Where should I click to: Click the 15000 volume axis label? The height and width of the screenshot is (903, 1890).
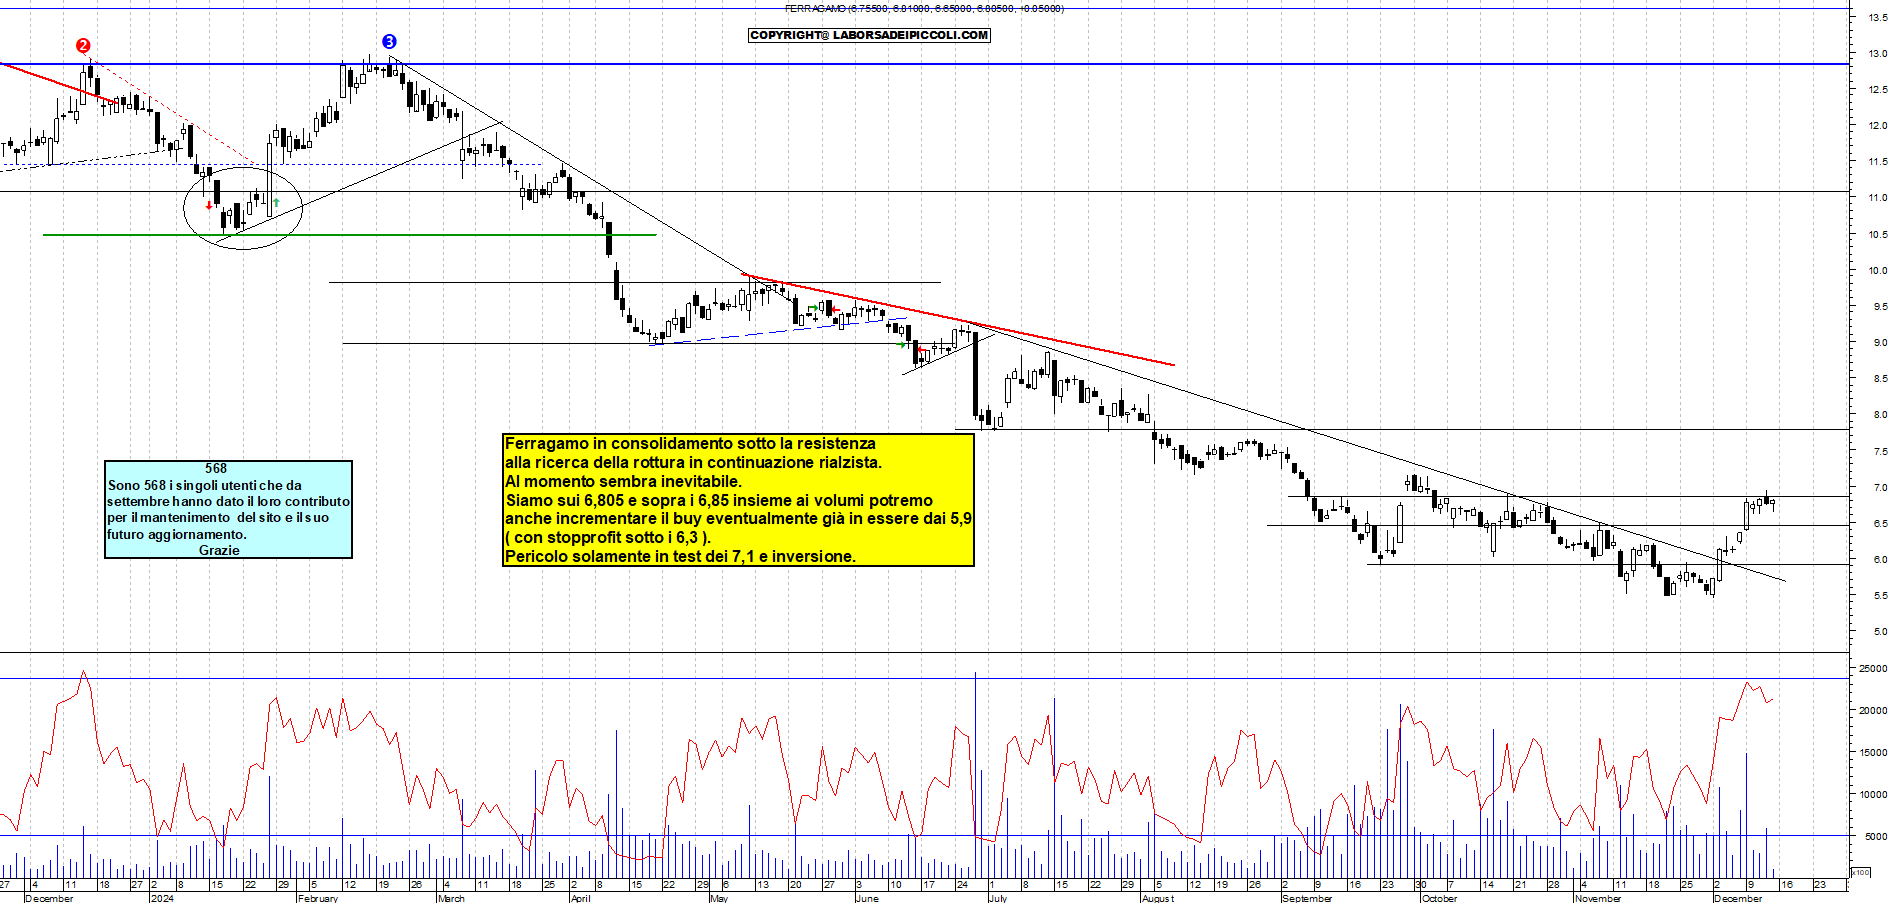click(x=1873, y=752)
